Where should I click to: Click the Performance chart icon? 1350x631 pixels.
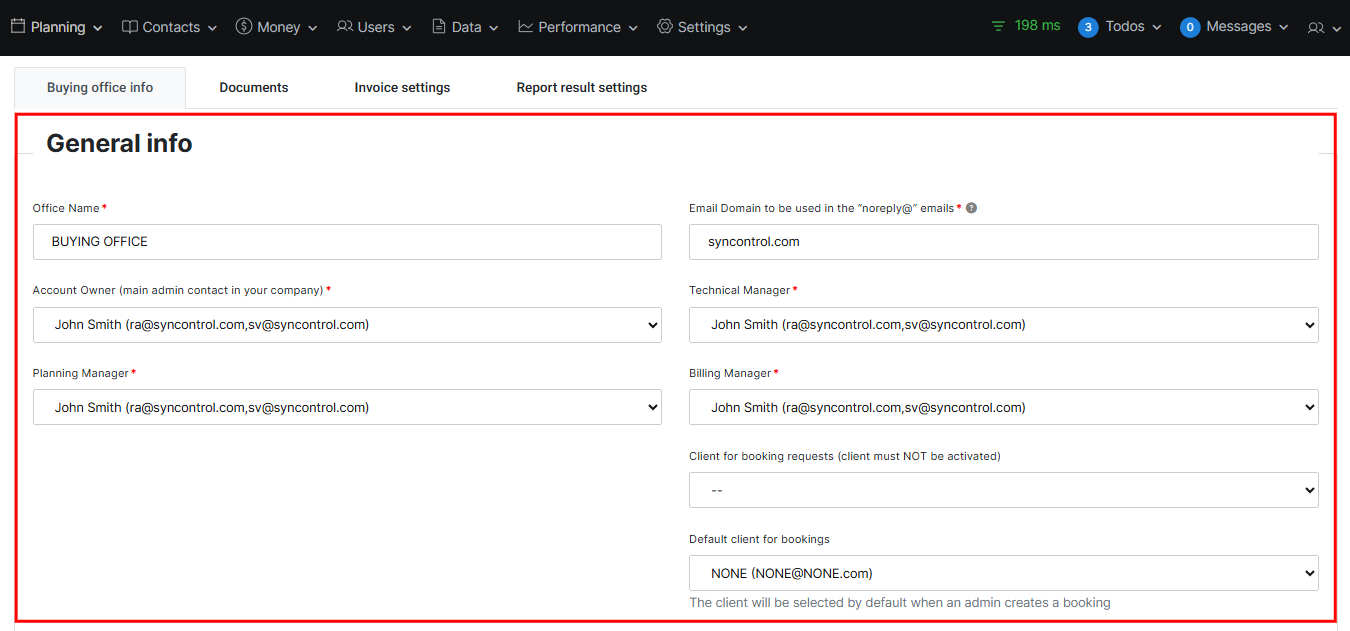526,27
